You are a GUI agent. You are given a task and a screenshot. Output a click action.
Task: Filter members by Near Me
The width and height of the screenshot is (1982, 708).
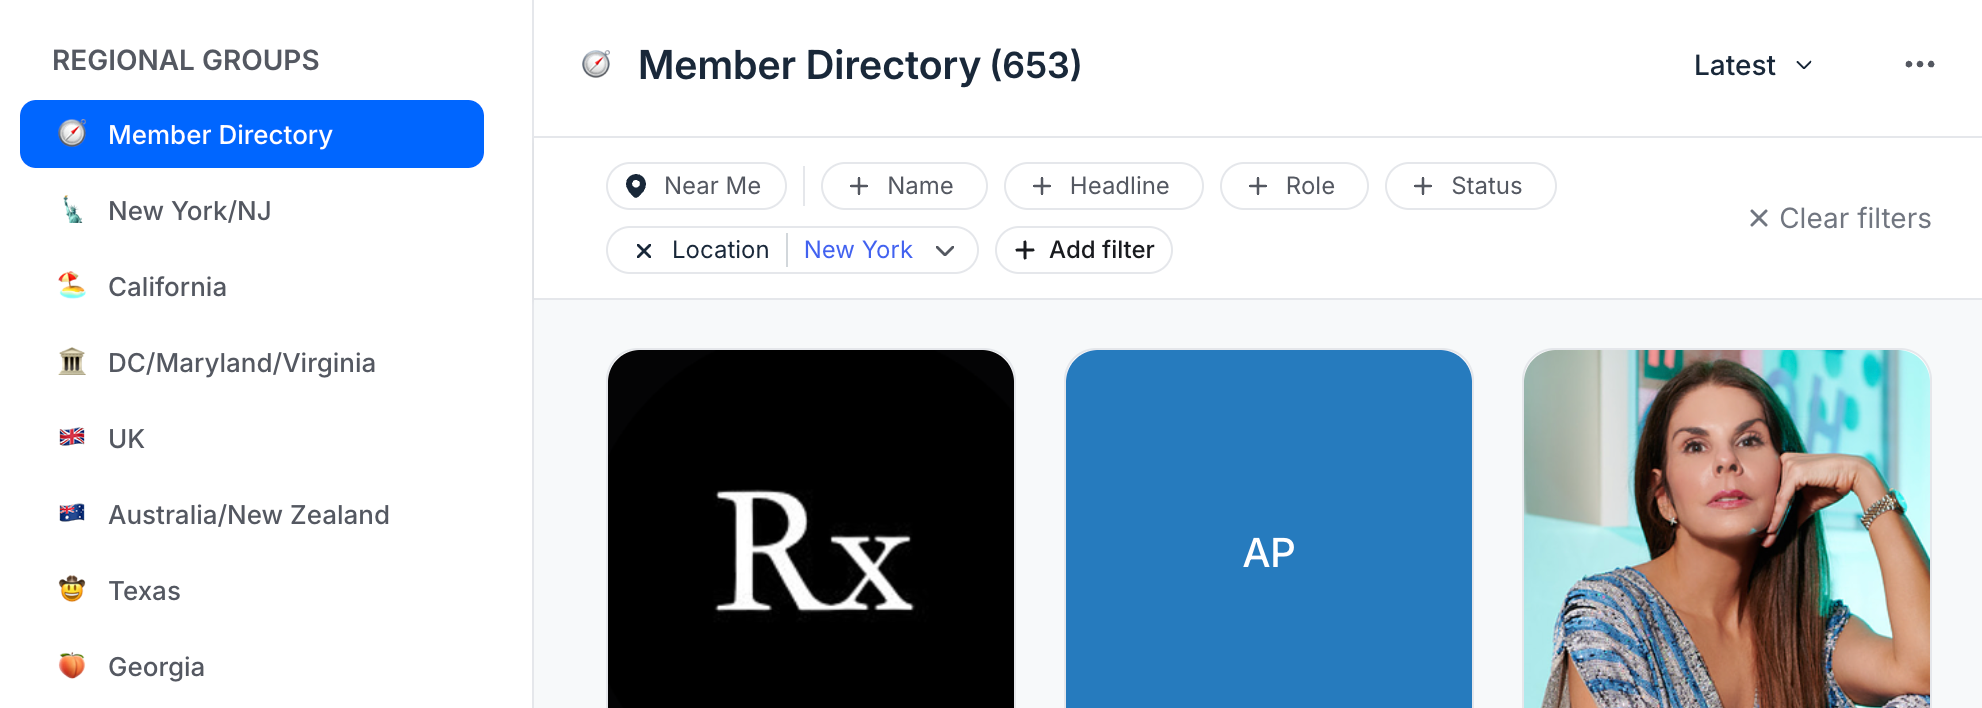696,186
